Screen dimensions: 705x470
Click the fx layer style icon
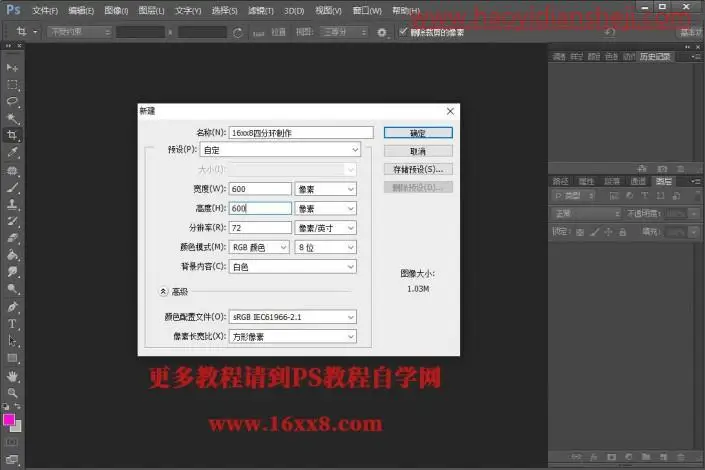[x=593, y=457]
